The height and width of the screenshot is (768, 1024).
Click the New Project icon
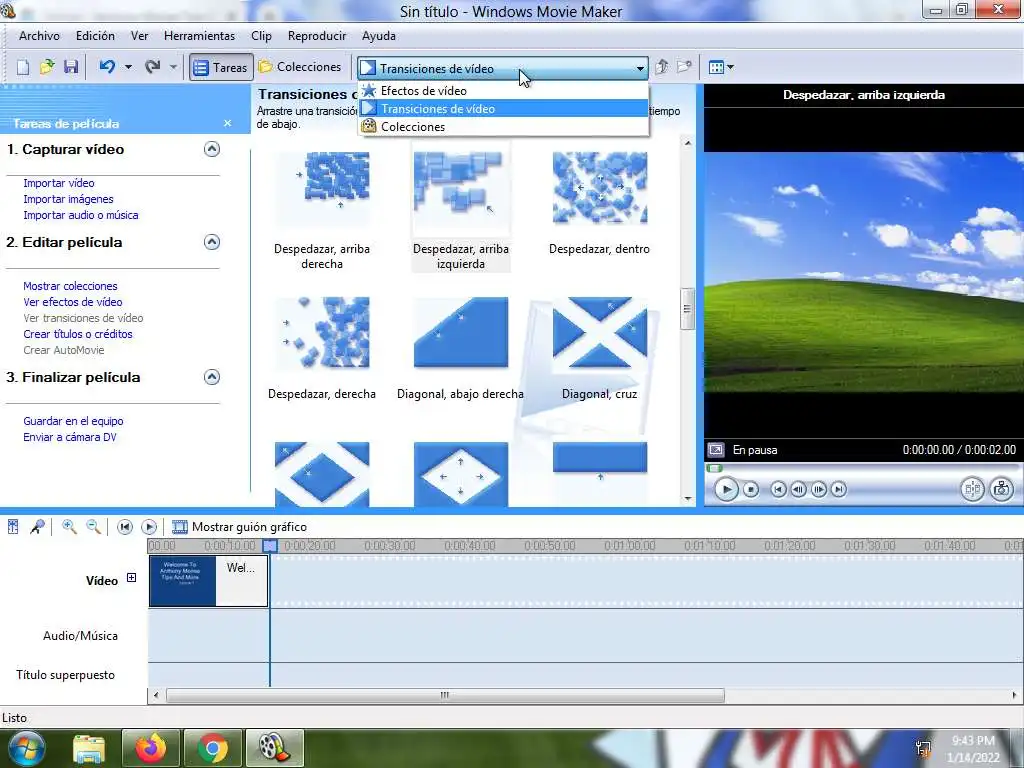(x=23, y=67)
